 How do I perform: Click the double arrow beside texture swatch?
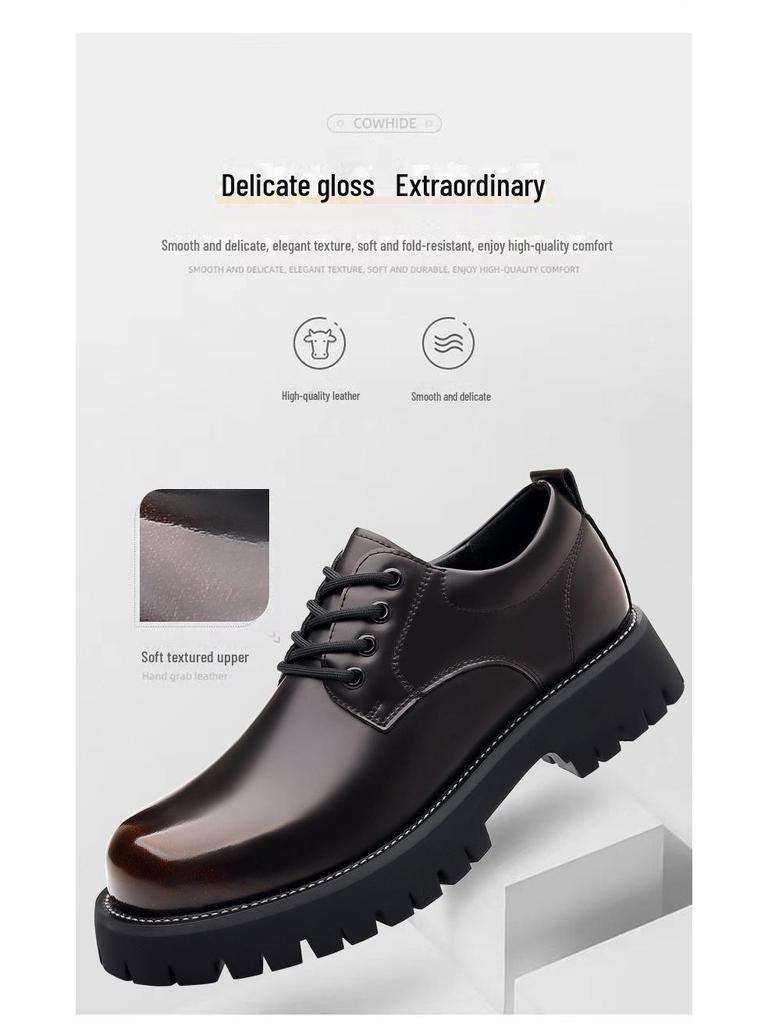click(275, 637)
